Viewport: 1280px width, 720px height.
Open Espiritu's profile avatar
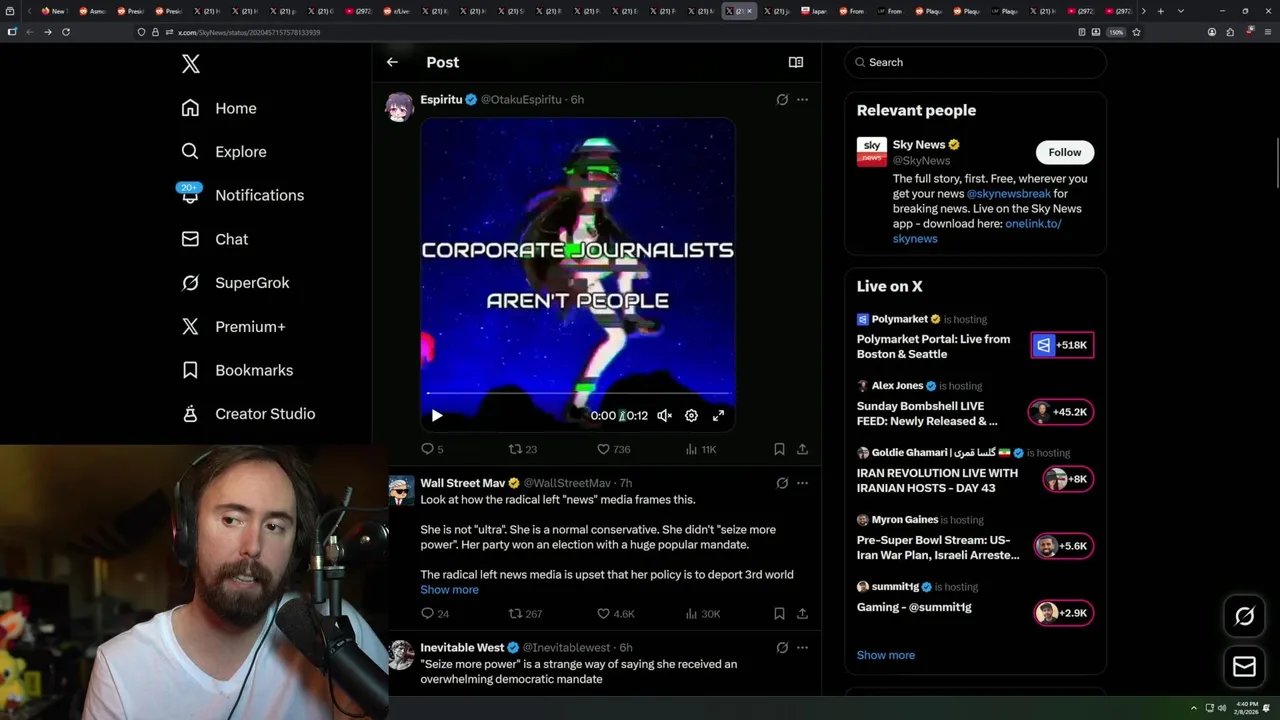click(400, 107)
